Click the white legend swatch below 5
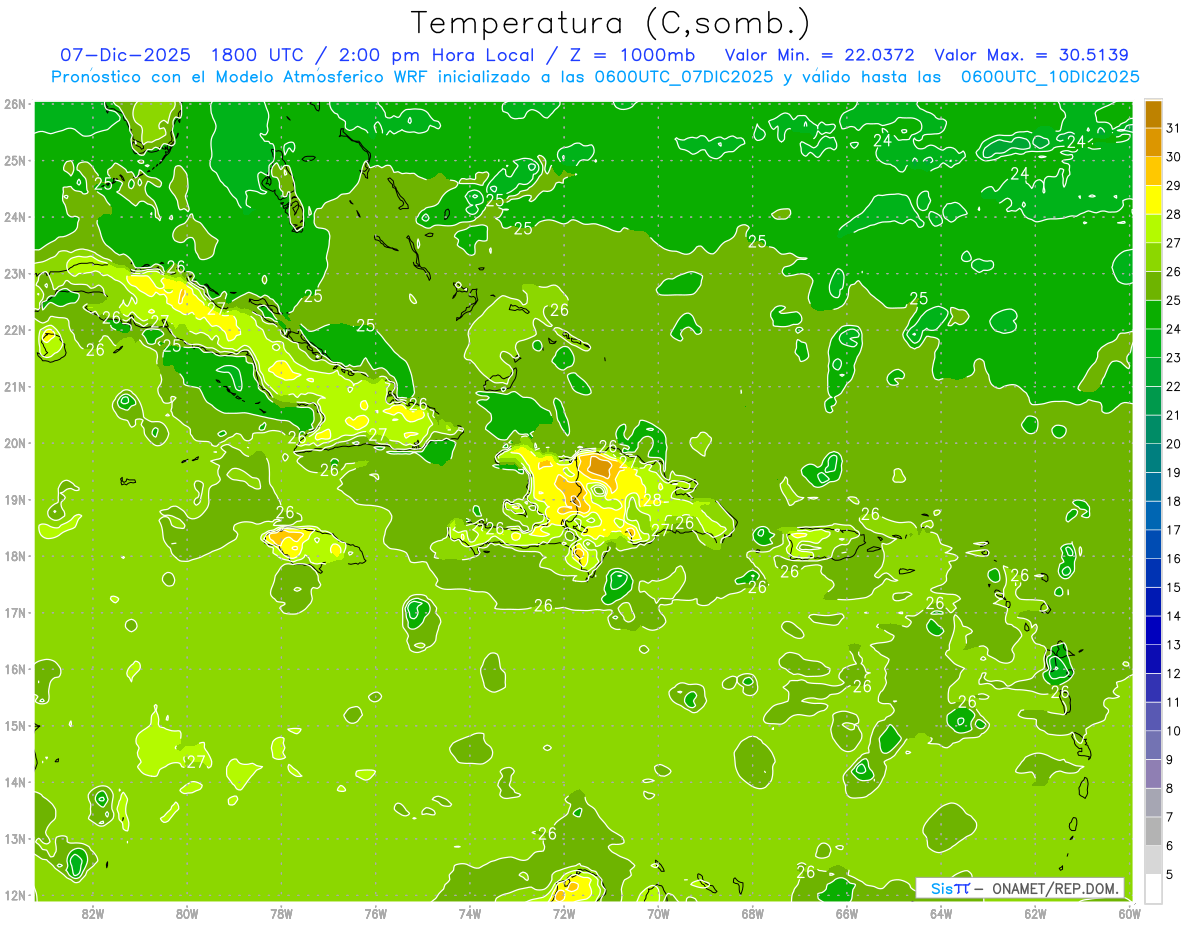Screen dimensions: 1200x927 pos(1153,888)
